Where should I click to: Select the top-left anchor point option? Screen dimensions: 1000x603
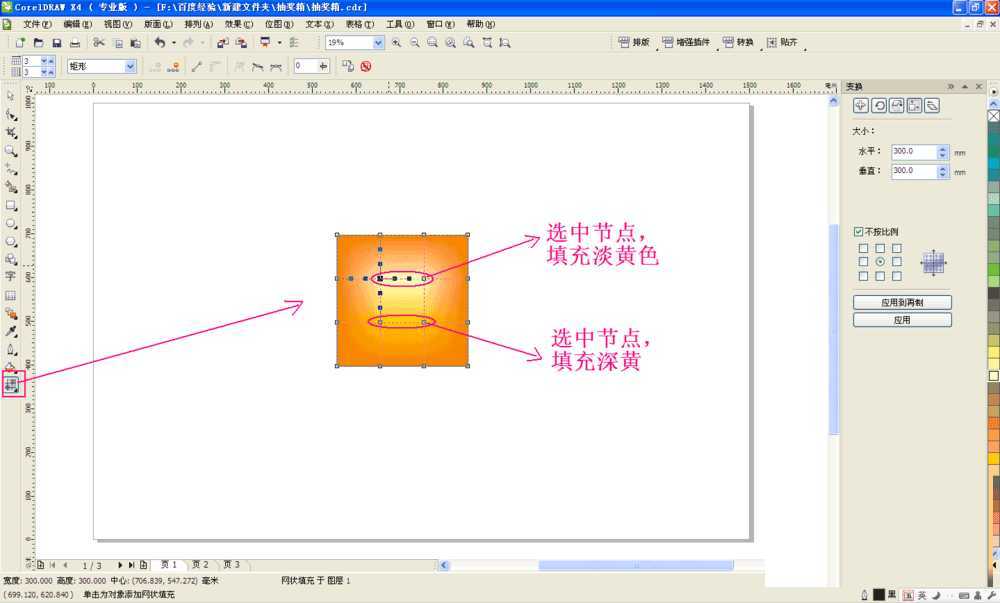click(861, 249)
